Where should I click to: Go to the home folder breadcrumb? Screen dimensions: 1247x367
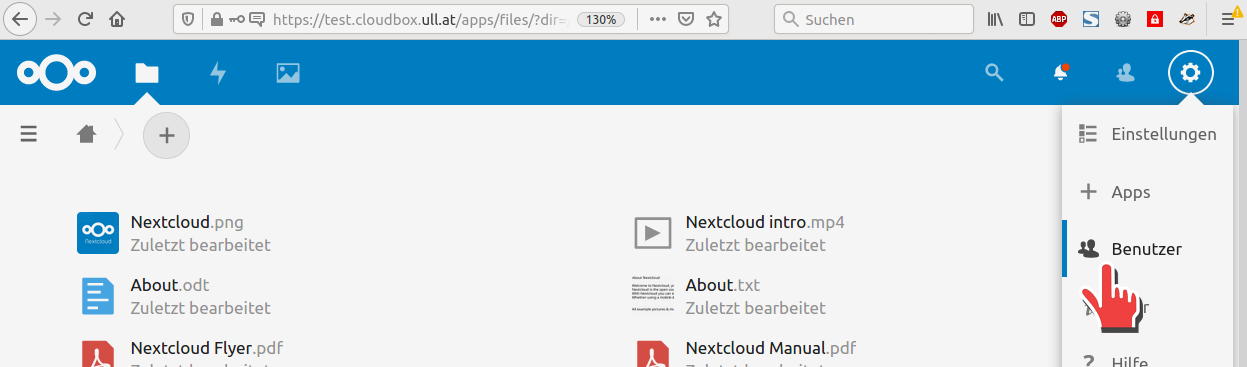click(x=87, y=133)
